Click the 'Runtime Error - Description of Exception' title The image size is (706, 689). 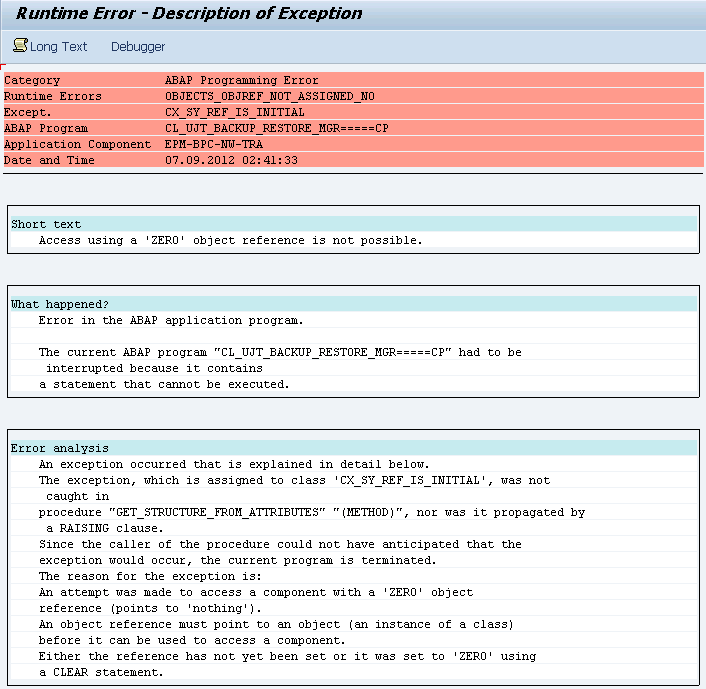[189, 14]
